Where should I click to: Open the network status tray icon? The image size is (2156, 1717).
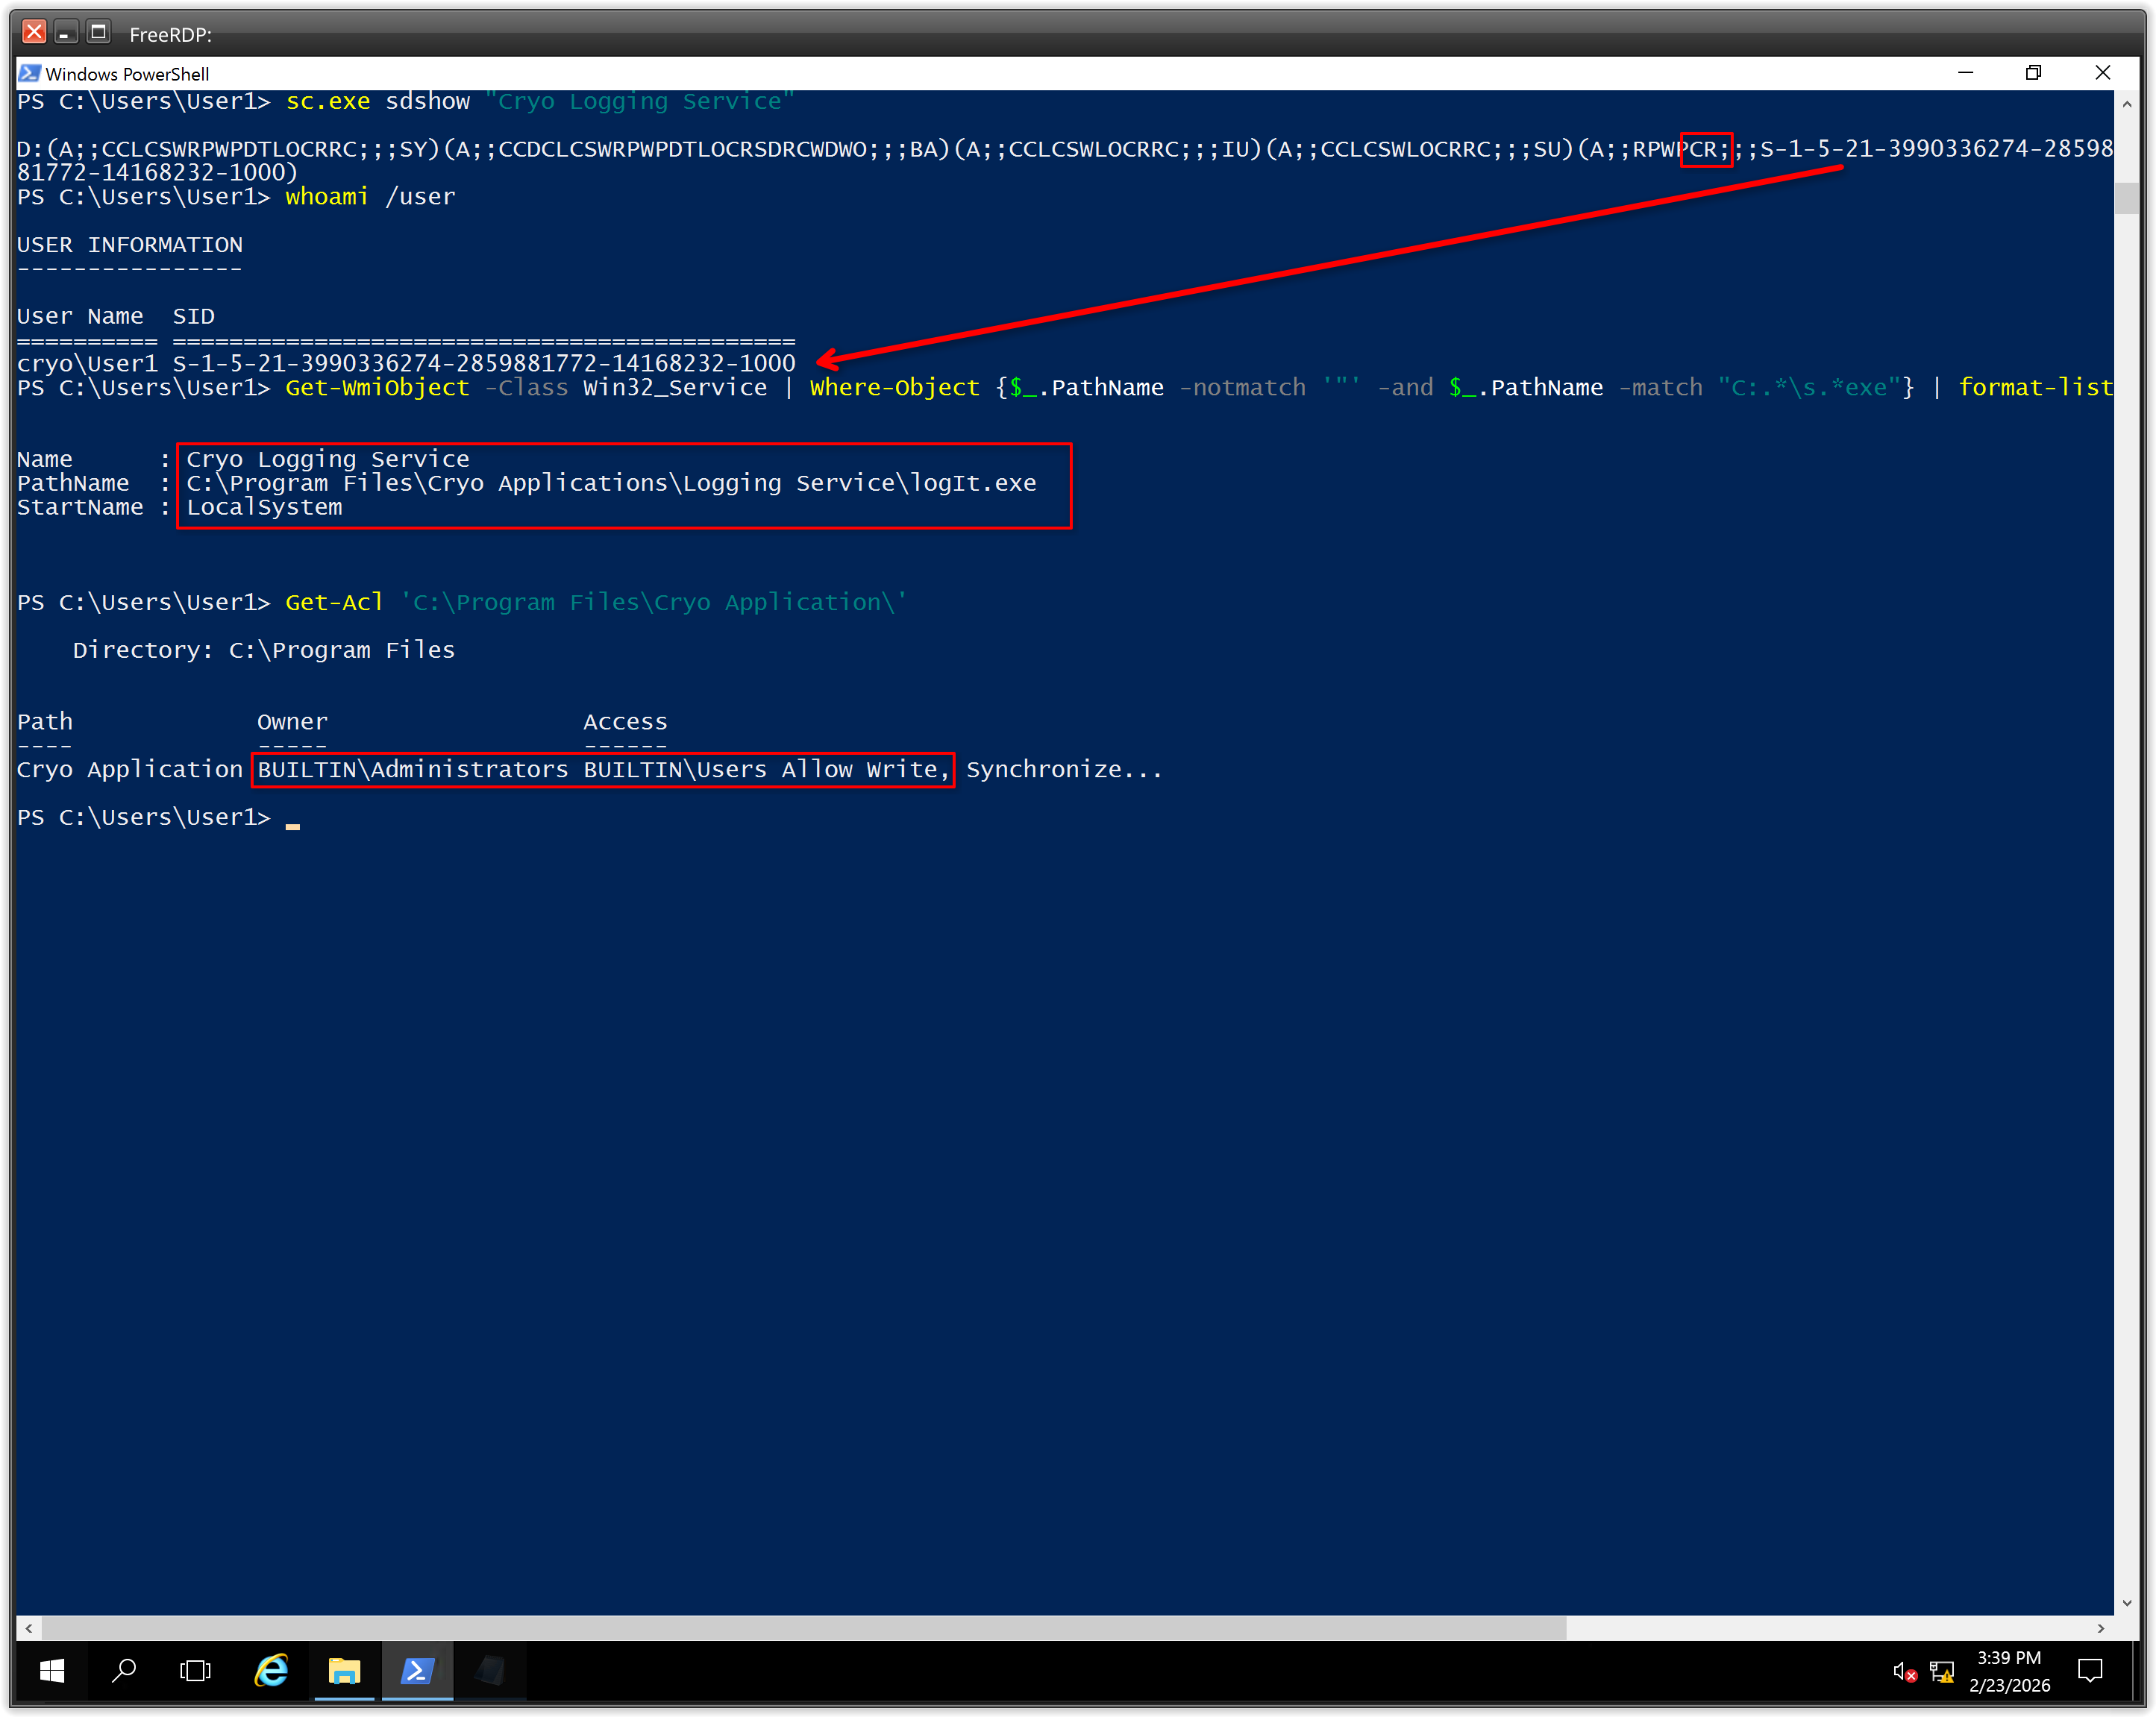pyautogui.click(x=1941, y=1671)
